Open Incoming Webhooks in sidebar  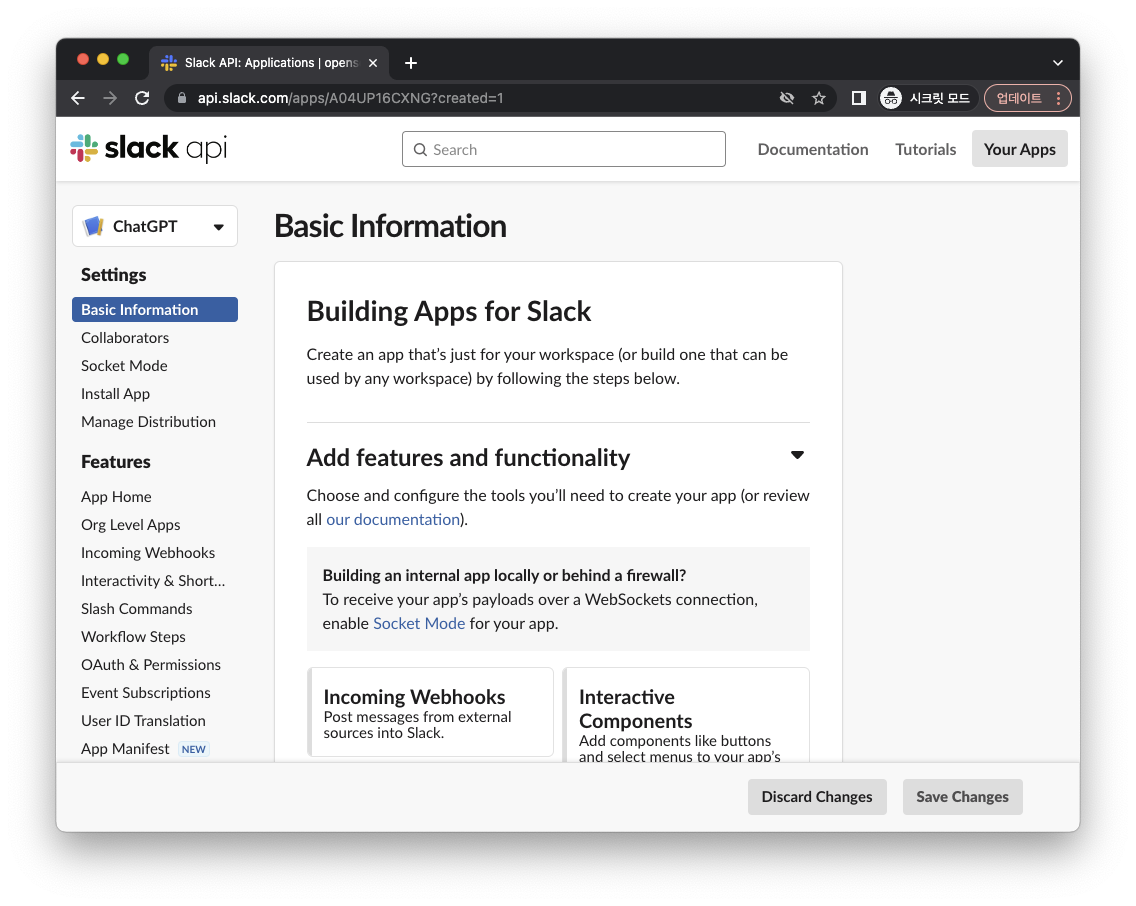(x=148, y=553)
